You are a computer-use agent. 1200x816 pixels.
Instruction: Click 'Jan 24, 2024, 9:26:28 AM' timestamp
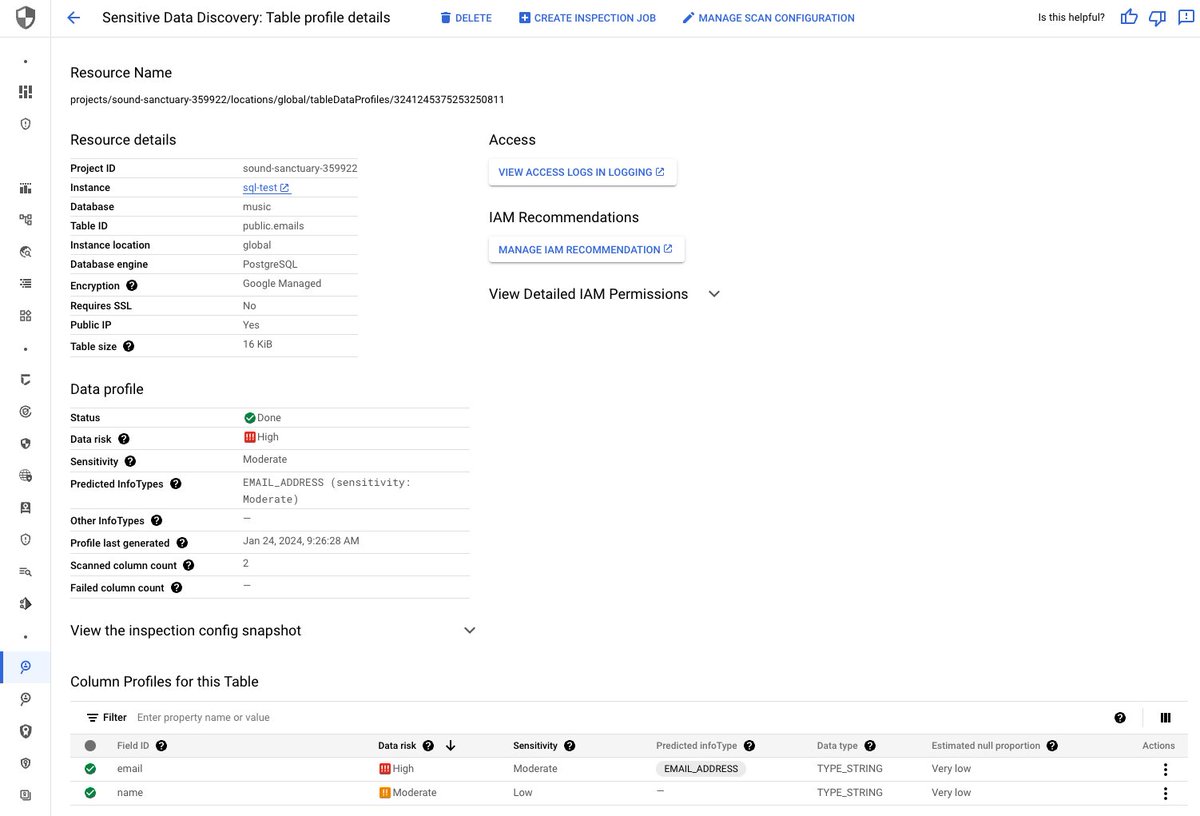pyautogui.click(x=301, y=541)
